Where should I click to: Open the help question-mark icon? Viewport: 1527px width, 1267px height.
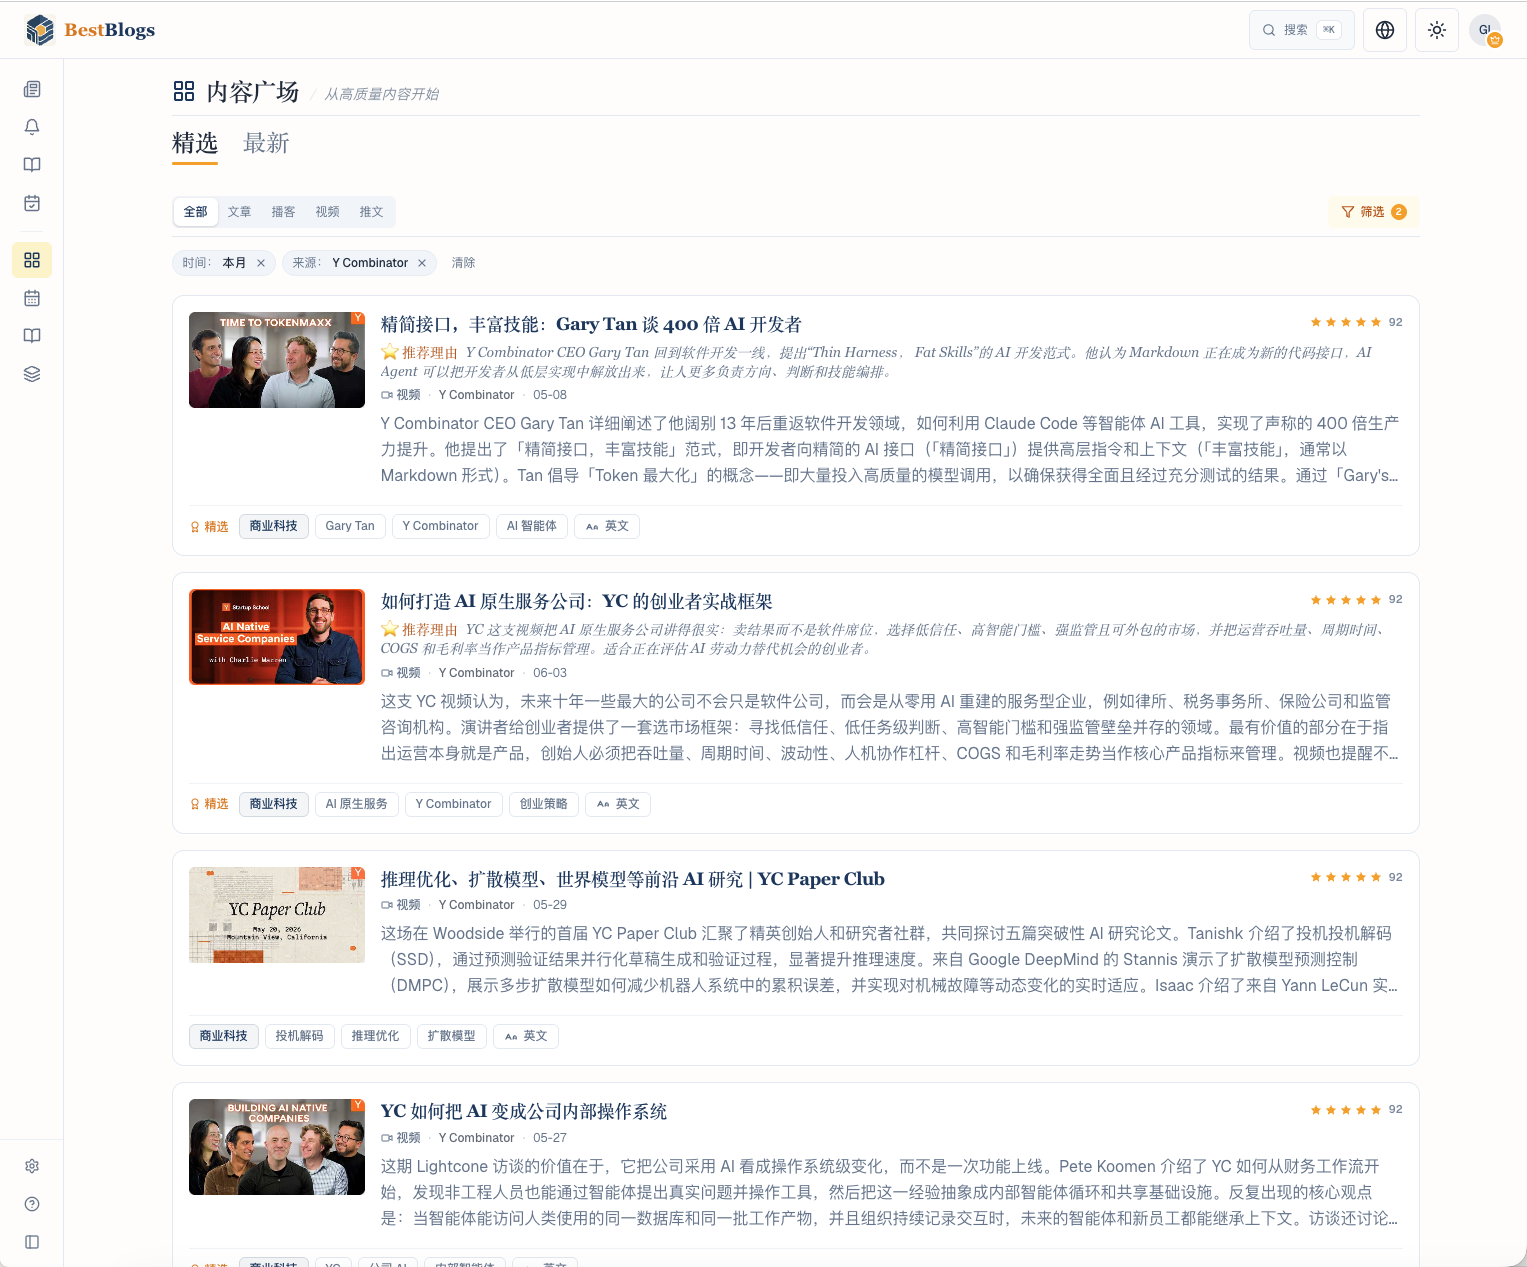pyautogui.click(x=32, y=1204)
